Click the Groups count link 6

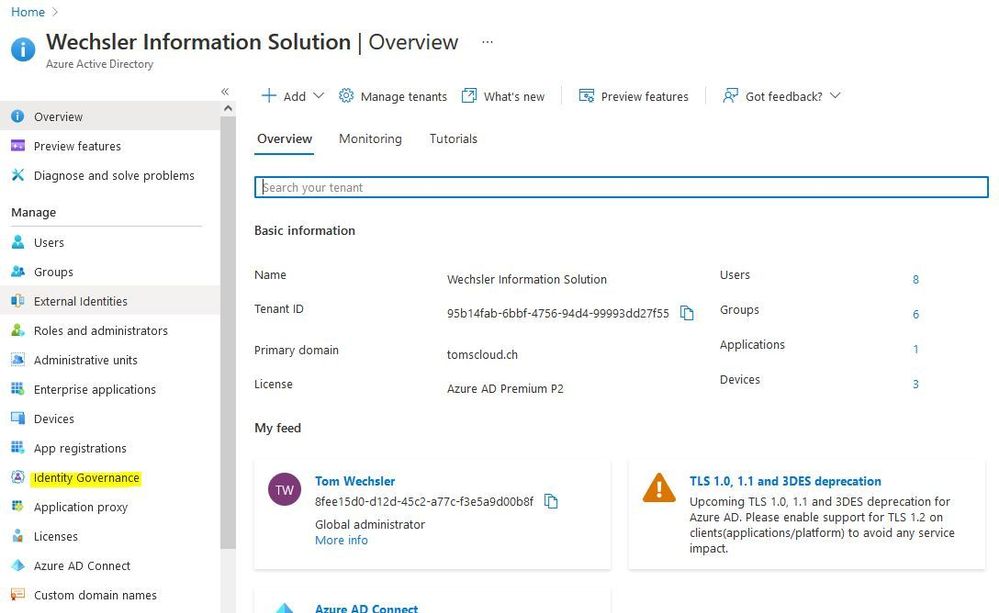[916, 314]
